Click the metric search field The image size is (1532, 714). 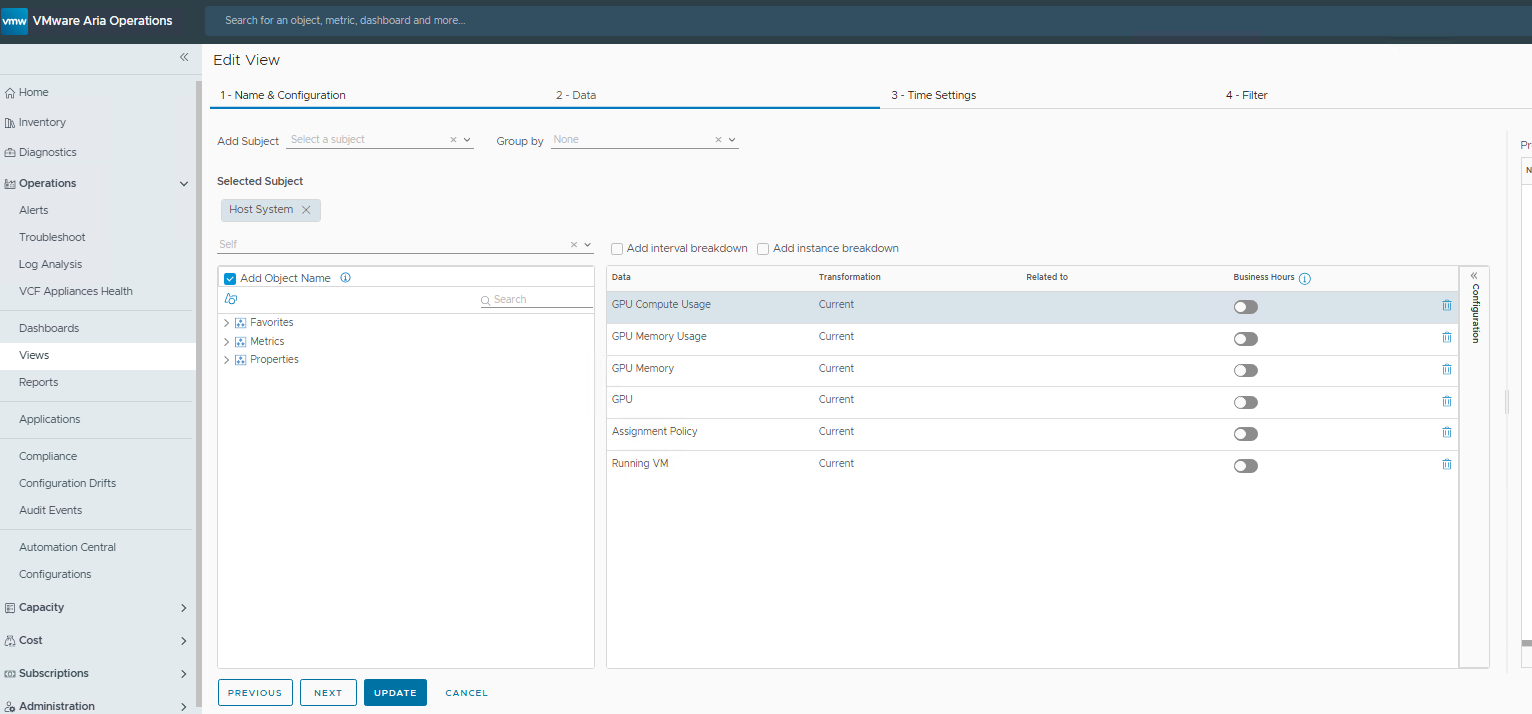[540, 300]
